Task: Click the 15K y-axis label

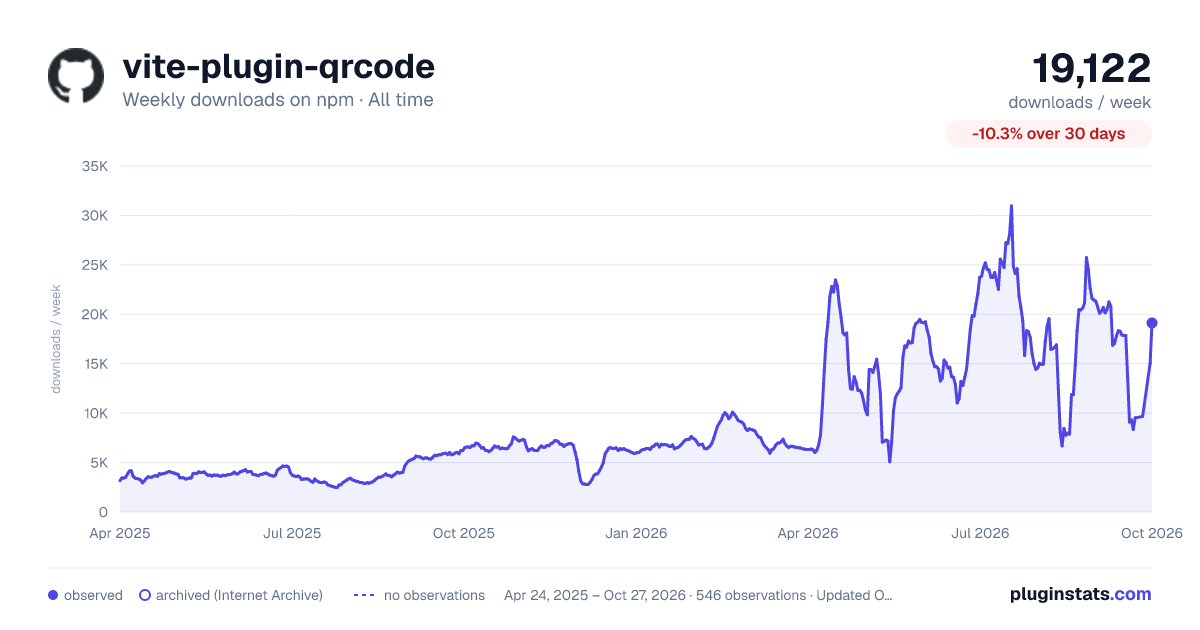Action: click(94, 364)
